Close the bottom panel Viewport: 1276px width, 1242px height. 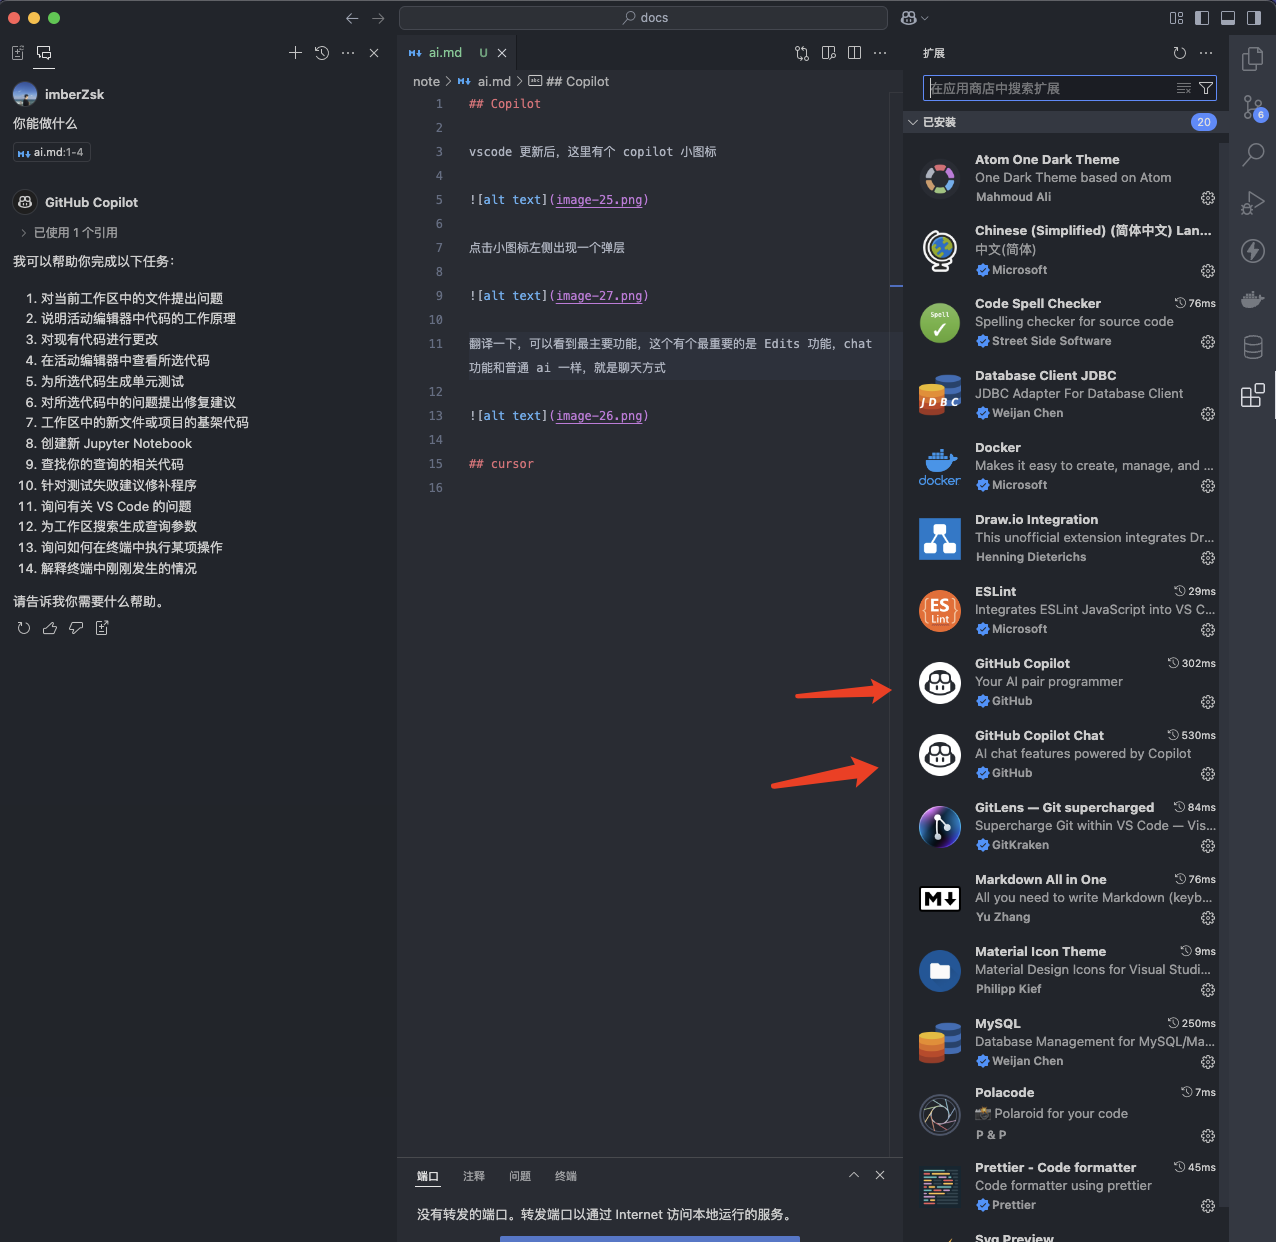click(x=880, y=1175)
